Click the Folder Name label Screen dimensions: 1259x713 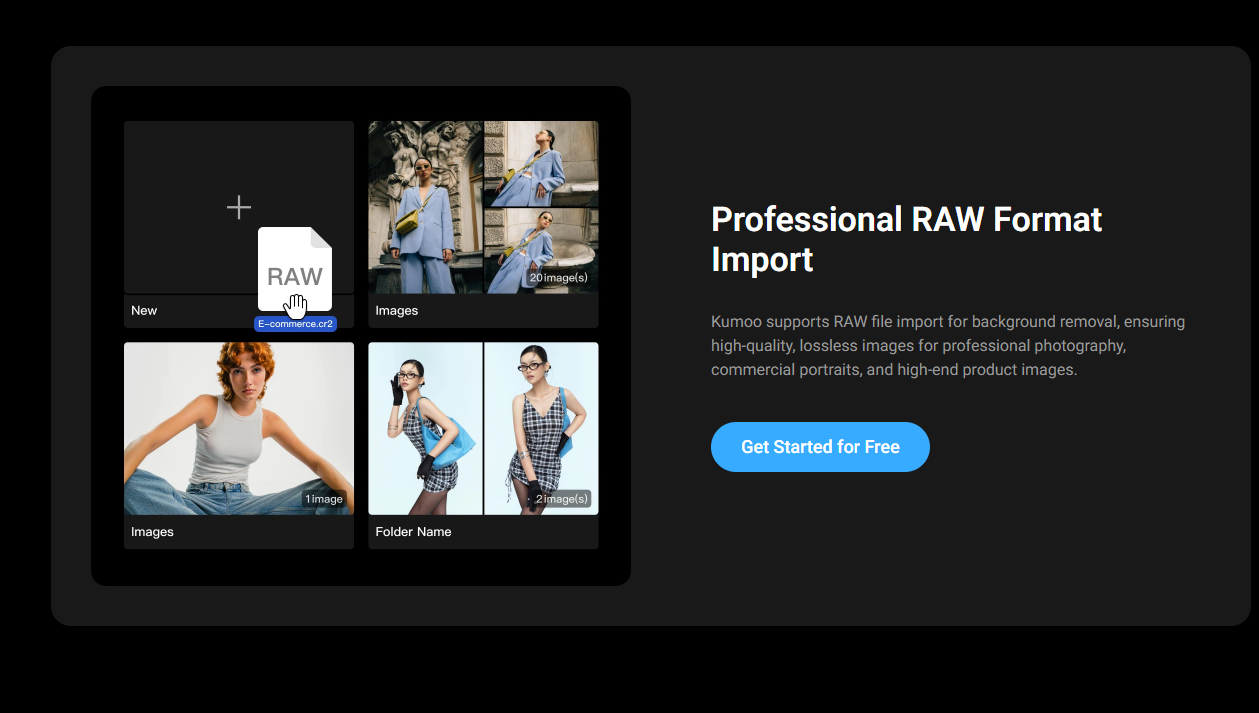[413, 532]
